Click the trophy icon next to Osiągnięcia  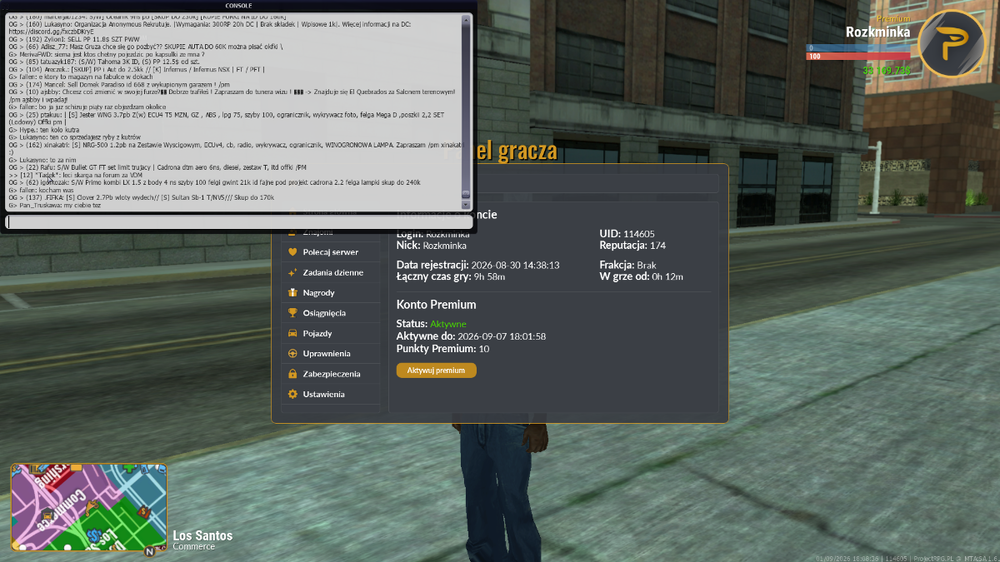[292, 313]
